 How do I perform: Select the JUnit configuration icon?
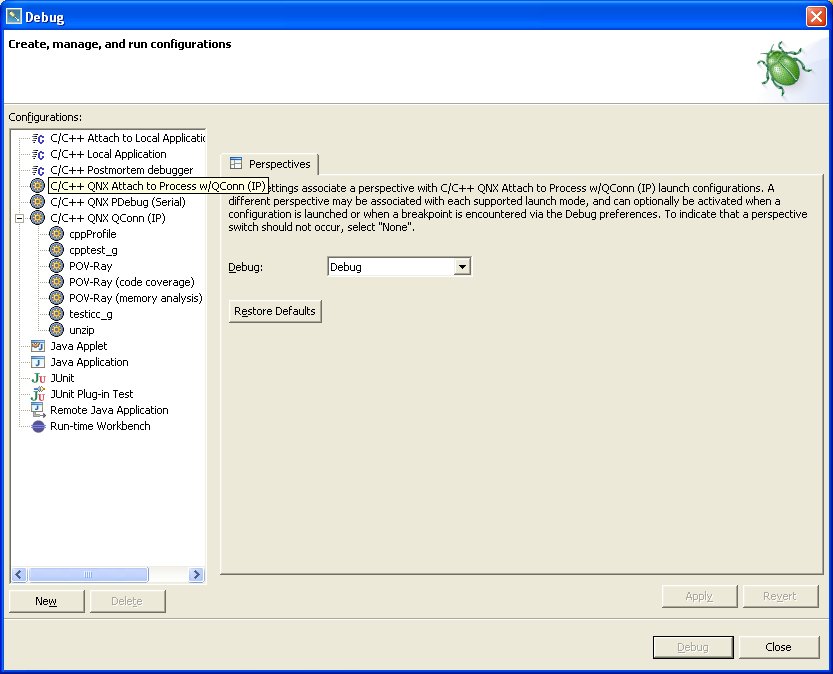click(x=38, y=378)
